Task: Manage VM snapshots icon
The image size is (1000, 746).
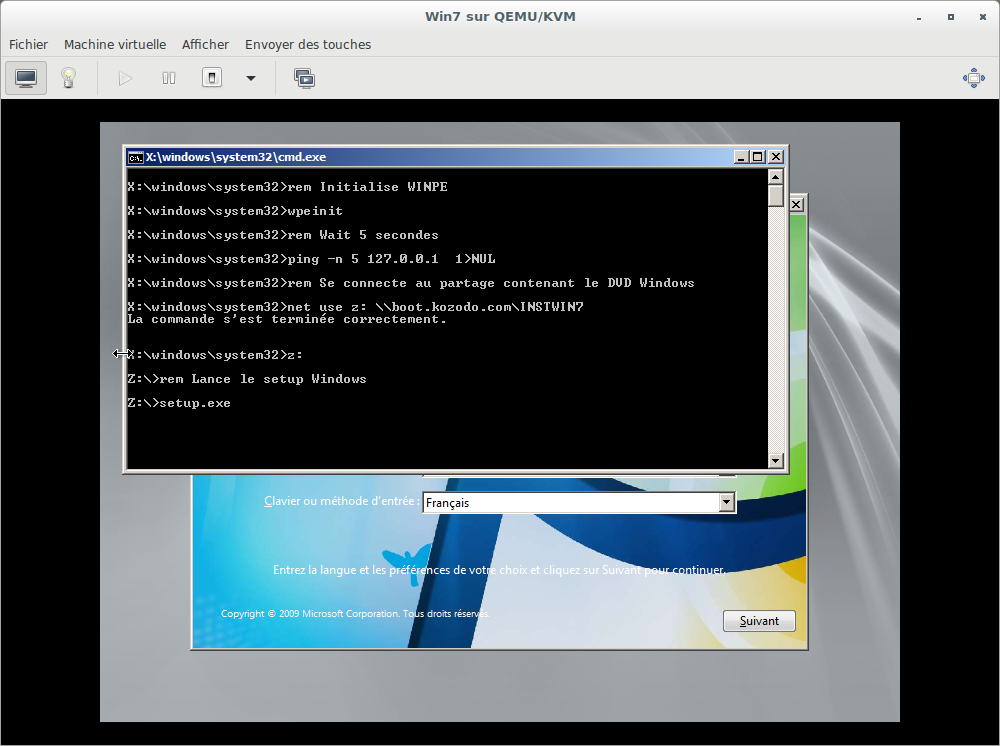Action: tap(304, 78)
